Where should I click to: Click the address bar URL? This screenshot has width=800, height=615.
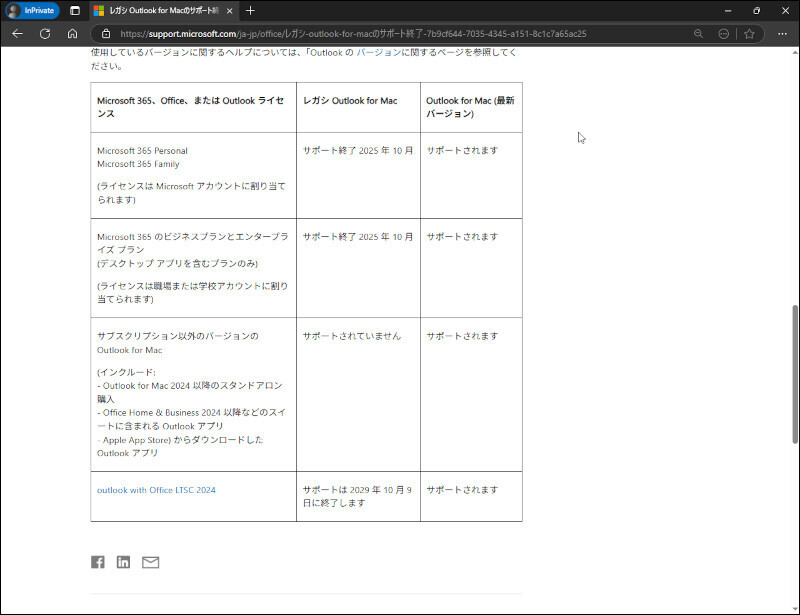pyautogui.click(x=353, y=34)
